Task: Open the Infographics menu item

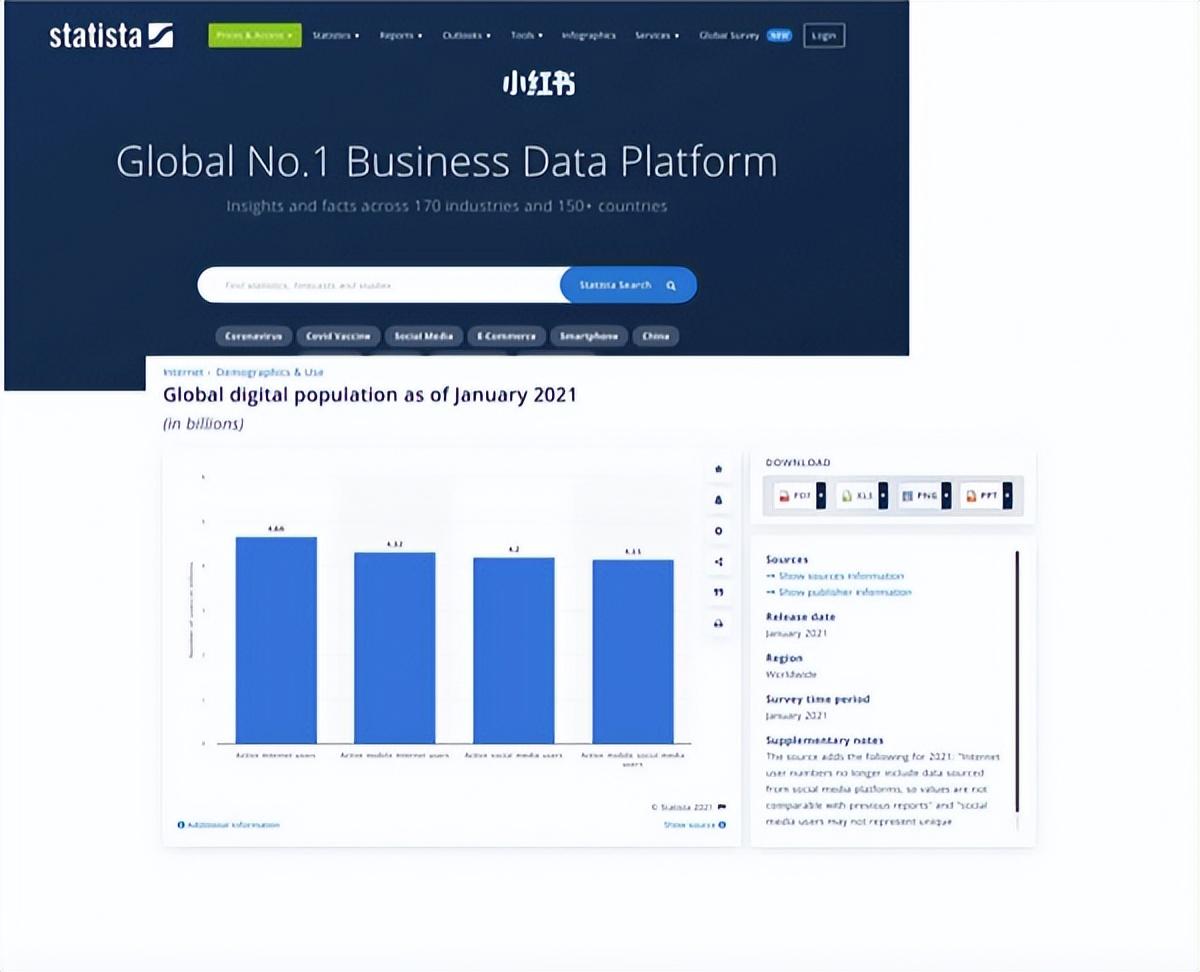Action: click(x=588, y=35)
